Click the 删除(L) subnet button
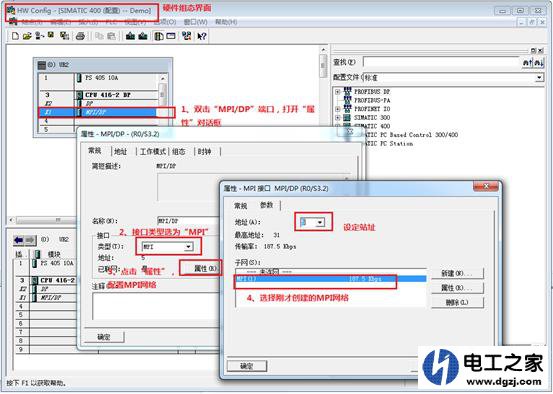Screen dimensions: 553x394 (x=457, y=302)
